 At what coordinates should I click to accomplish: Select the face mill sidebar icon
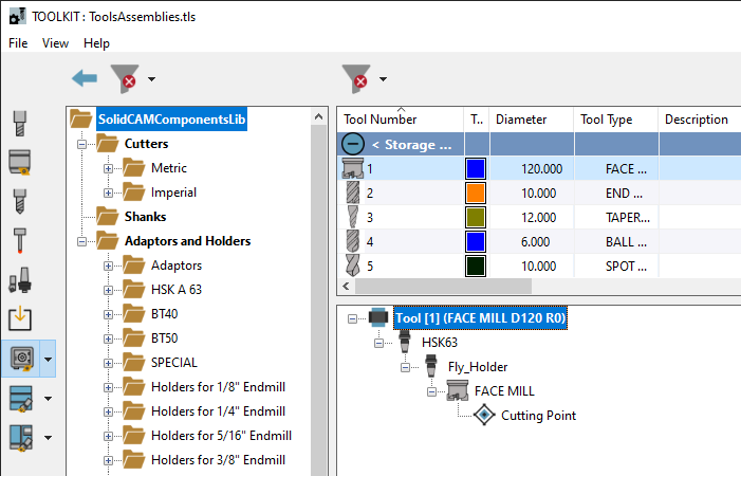pyautogui.click(x=20, y=162)
